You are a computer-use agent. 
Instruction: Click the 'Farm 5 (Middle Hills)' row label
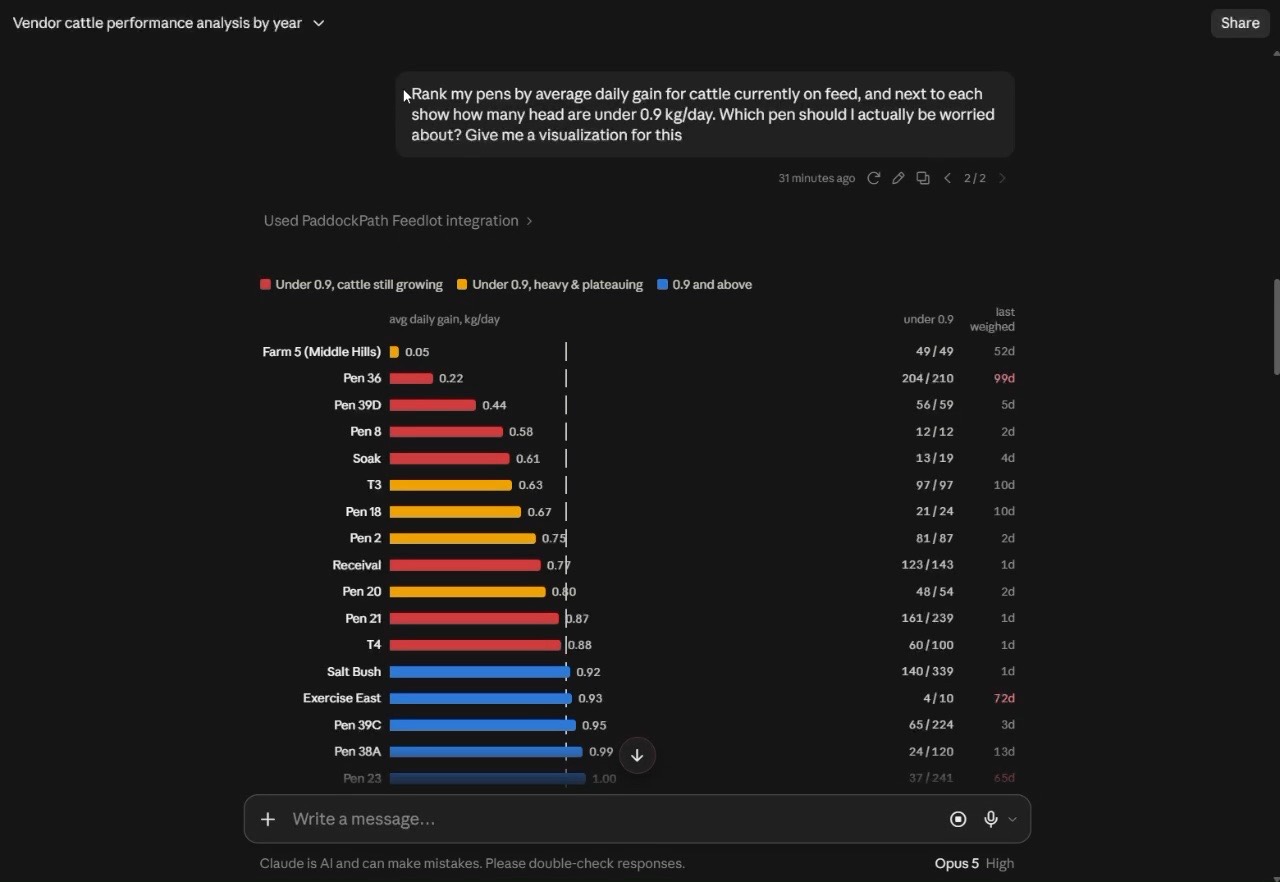click(322, 352)
